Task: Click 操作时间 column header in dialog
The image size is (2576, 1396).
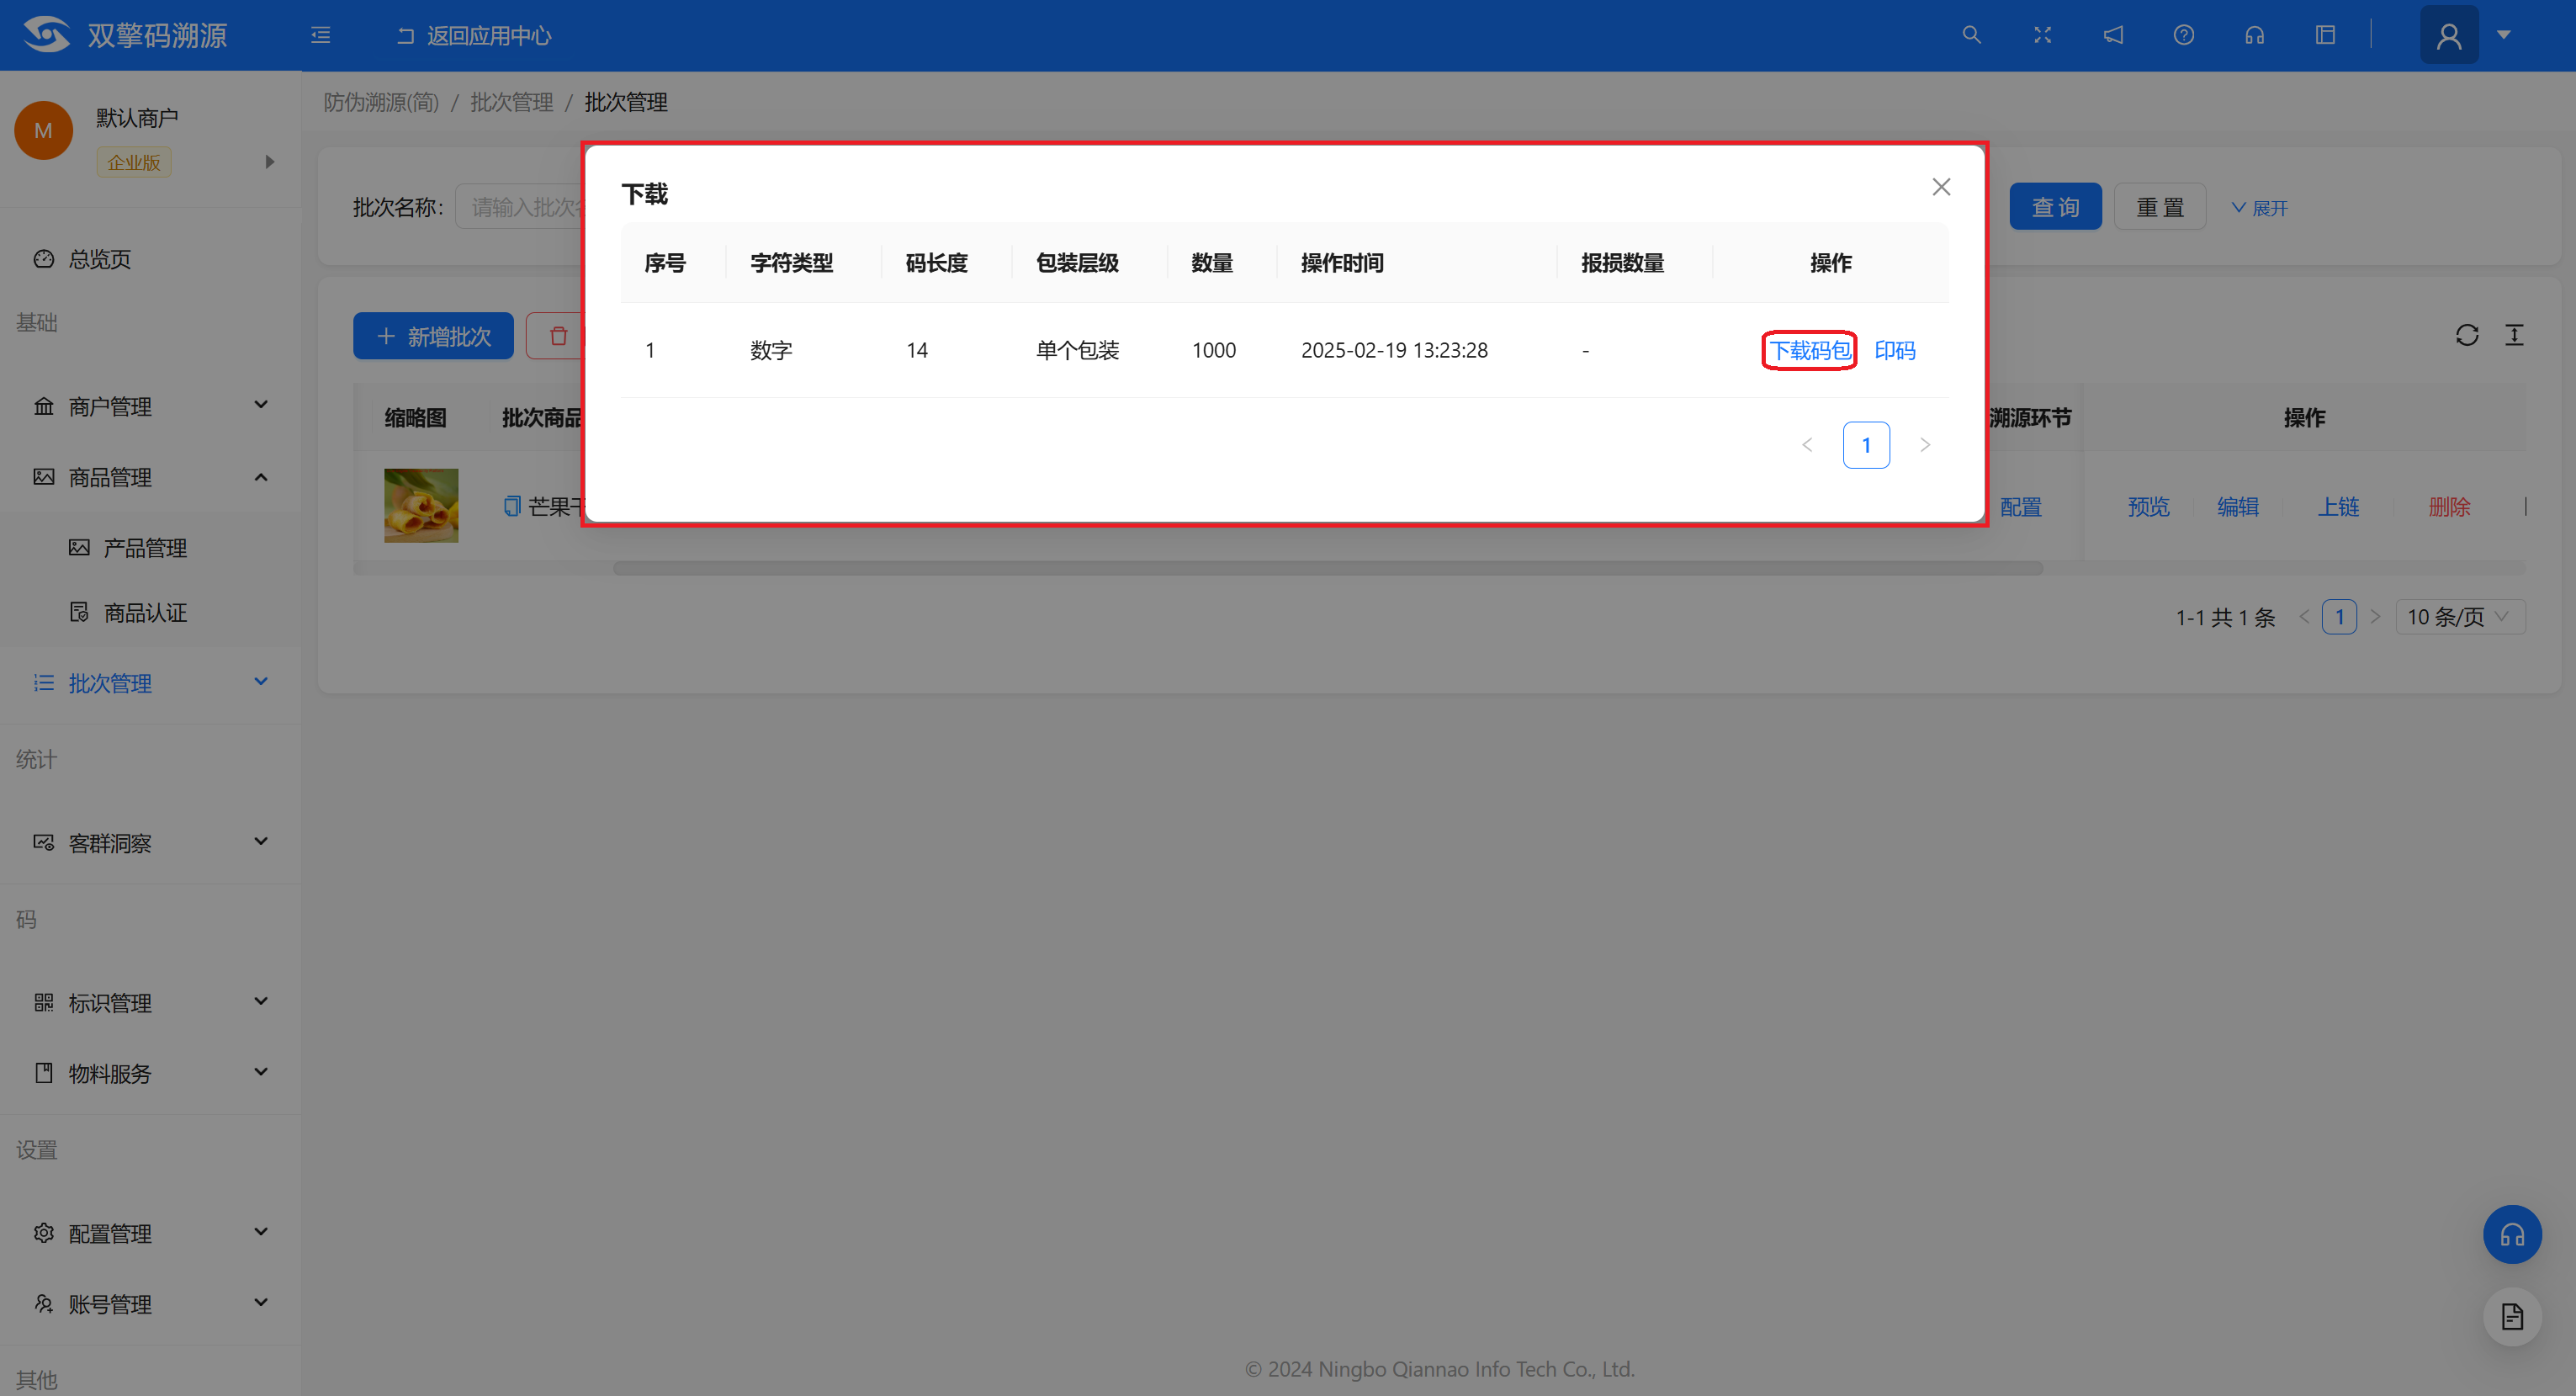Action: click(1342, 263)
